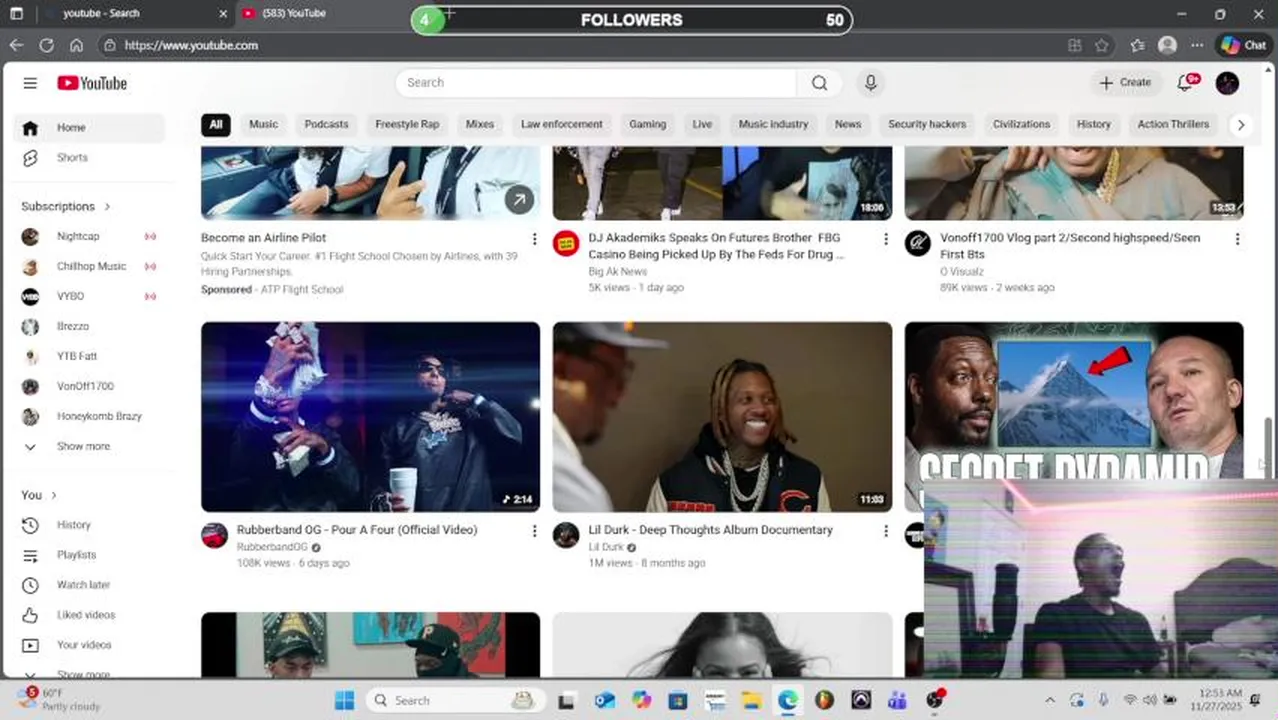Open Watch later in sidebar

pyautogui.click(x=90, y=585)
